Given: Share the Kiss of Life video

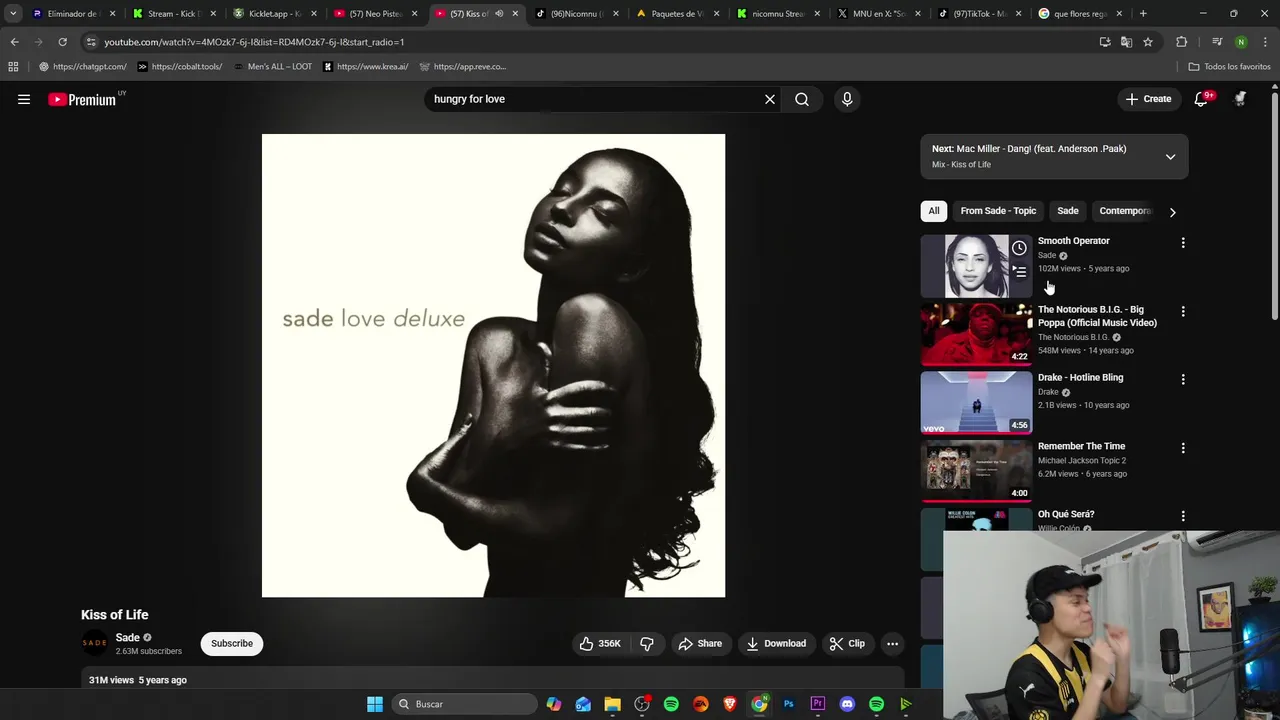Looking at the screenshot, I should [700, 644].
